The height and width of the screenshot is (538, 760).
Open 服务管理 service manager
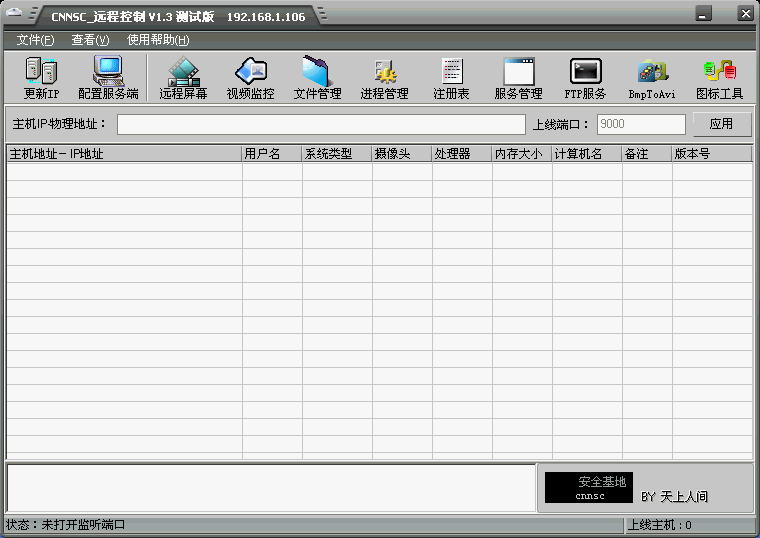click(518, 78)
